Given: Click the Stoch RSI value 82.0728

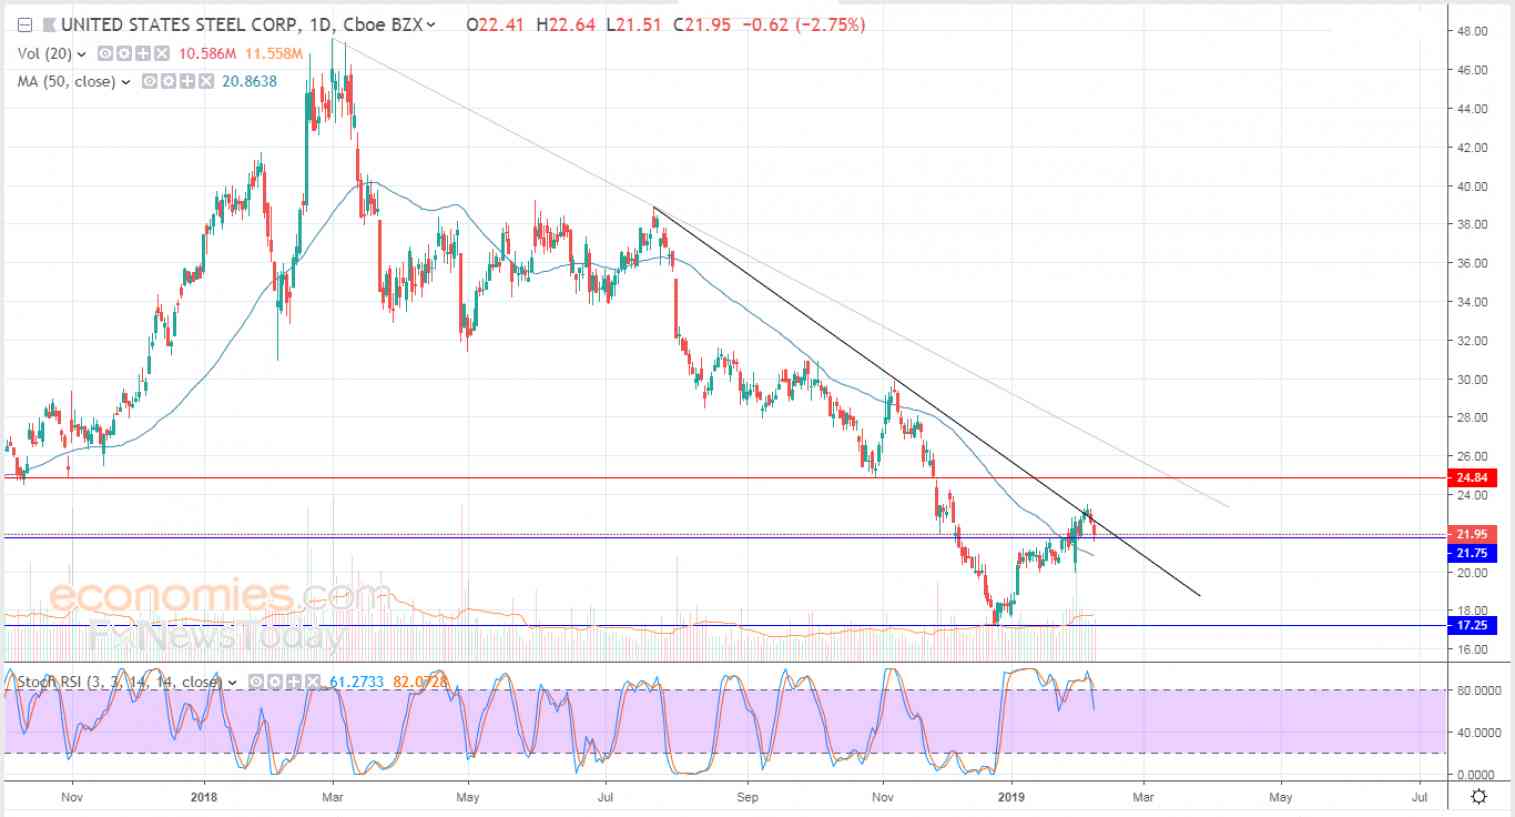Looking at the screenshot, I should 419,682.
